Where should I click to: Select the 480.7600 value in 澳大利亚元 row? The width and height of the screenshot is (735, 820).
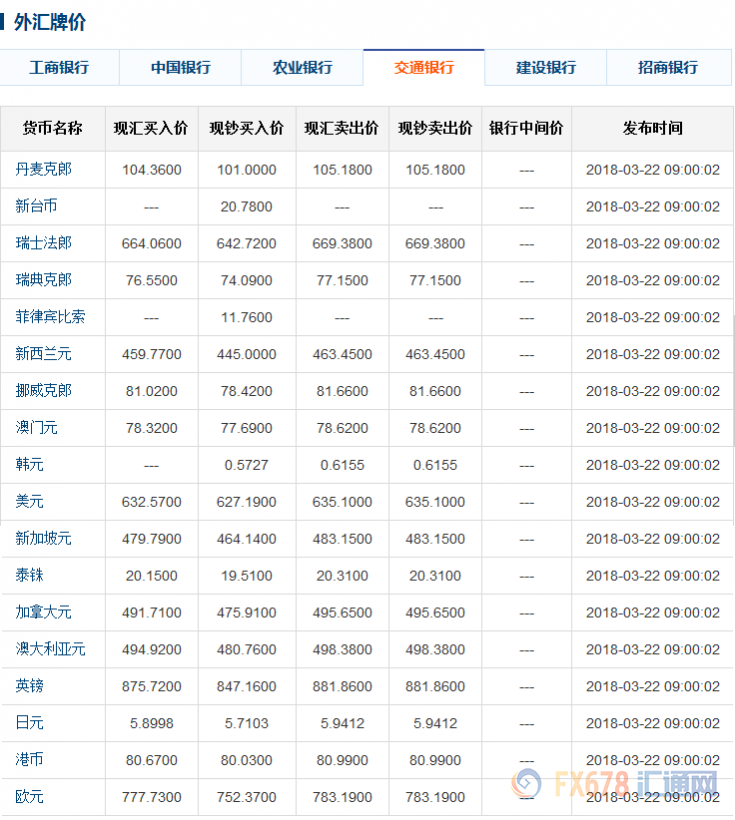[246, 650]
